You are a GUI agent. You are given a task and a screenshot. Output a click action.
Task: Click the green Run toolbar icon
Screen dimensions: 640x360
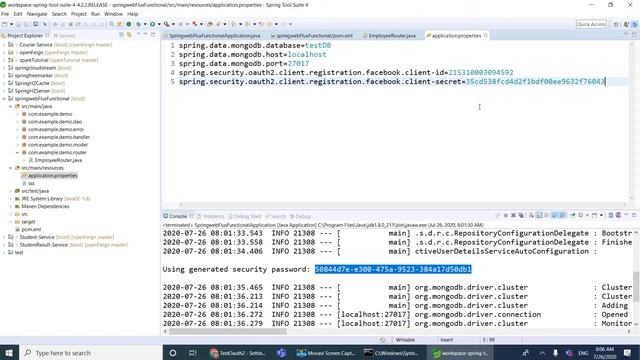[x=153, y=24]
